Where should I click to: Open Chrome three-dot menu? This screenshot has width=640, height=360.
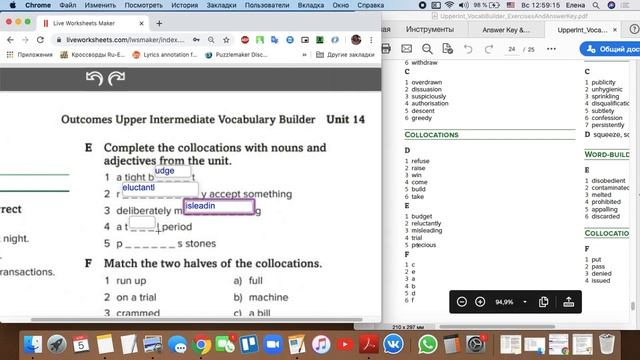point(371,40)
